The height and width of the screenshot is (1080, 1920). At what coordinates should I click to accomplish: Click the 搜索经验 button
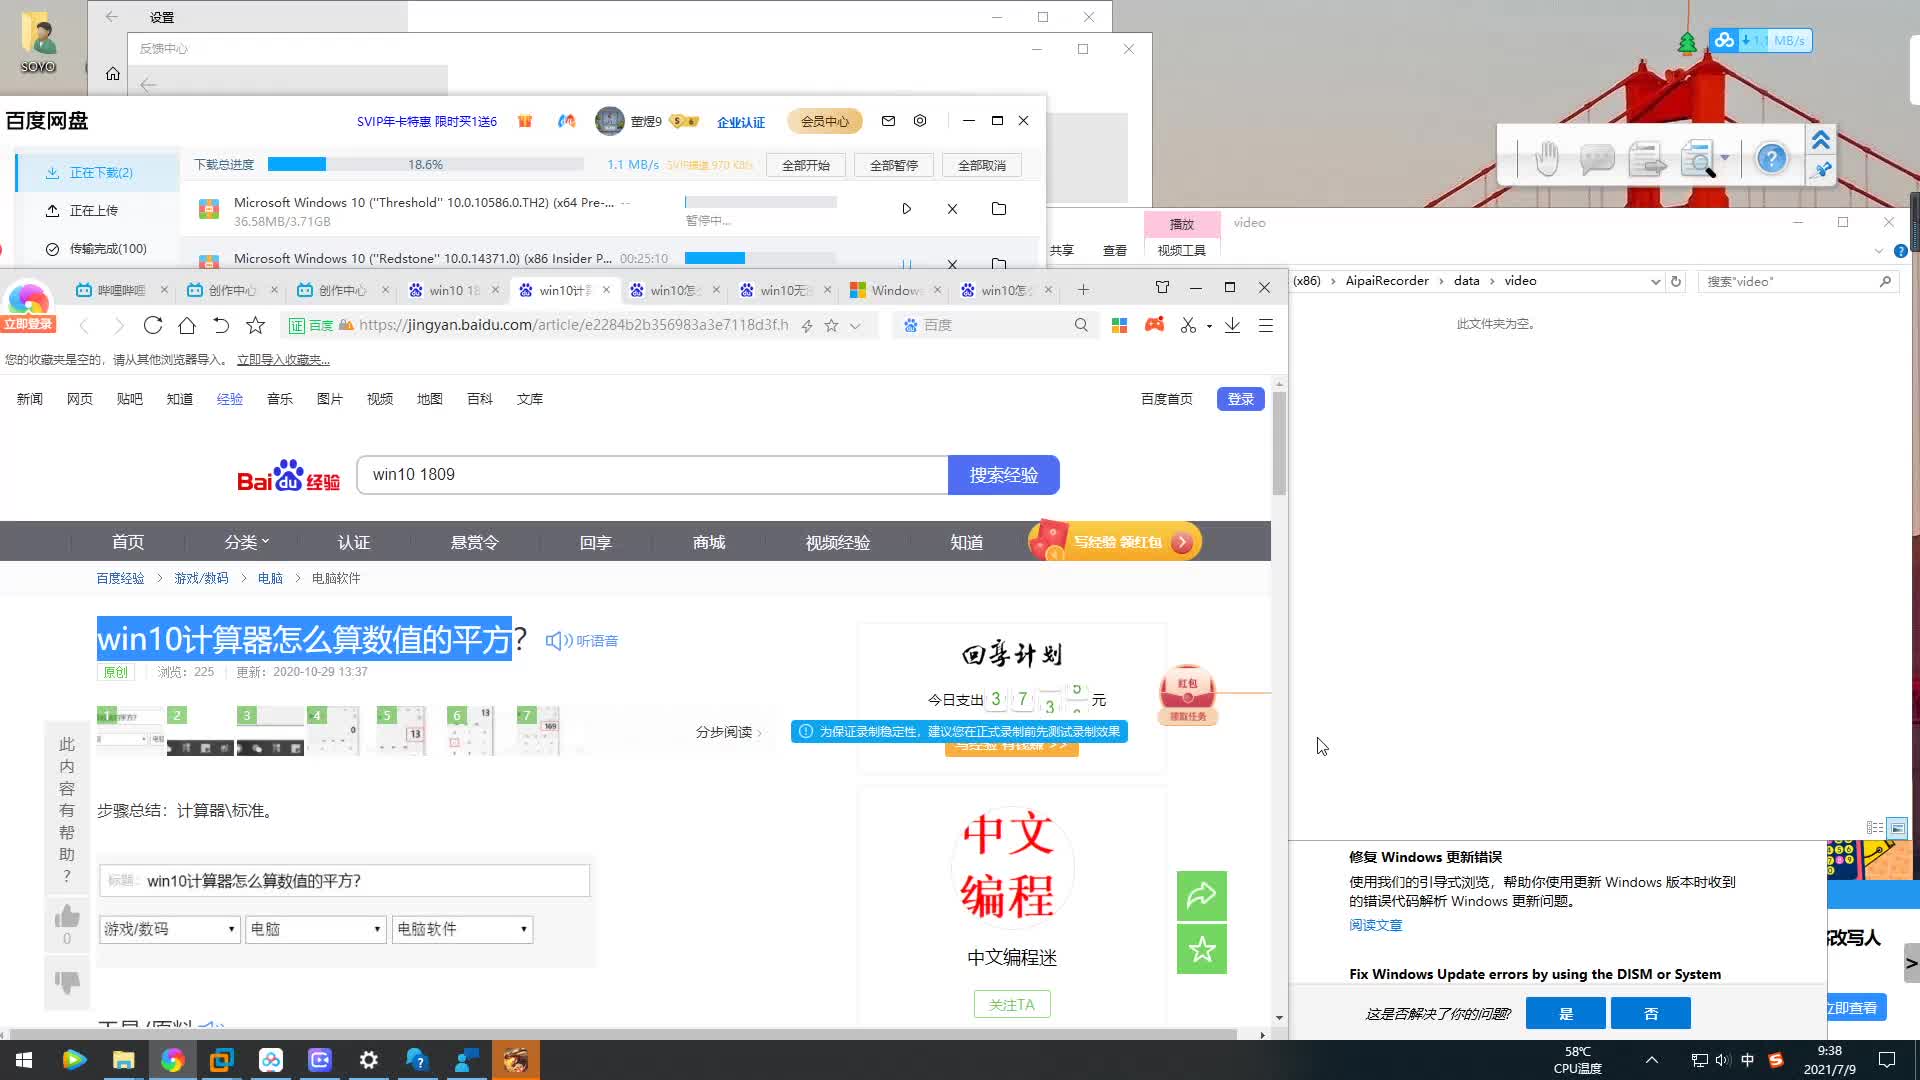coord(1004,475)
